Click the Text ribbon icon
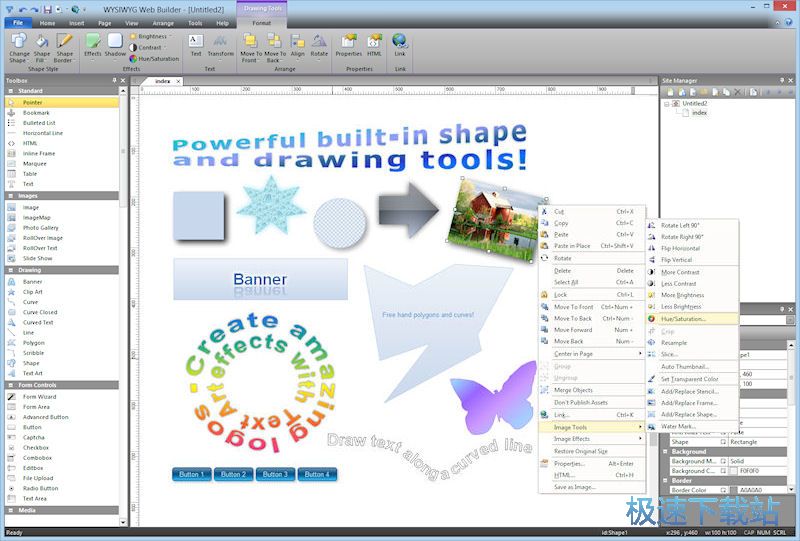 [x=196, y=46]
